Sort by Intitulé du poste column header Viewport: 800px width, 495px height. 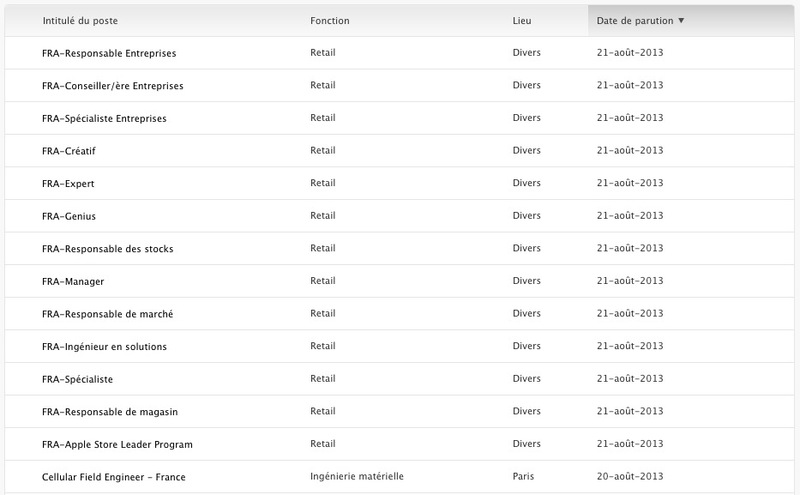click(x=80, y=21)
